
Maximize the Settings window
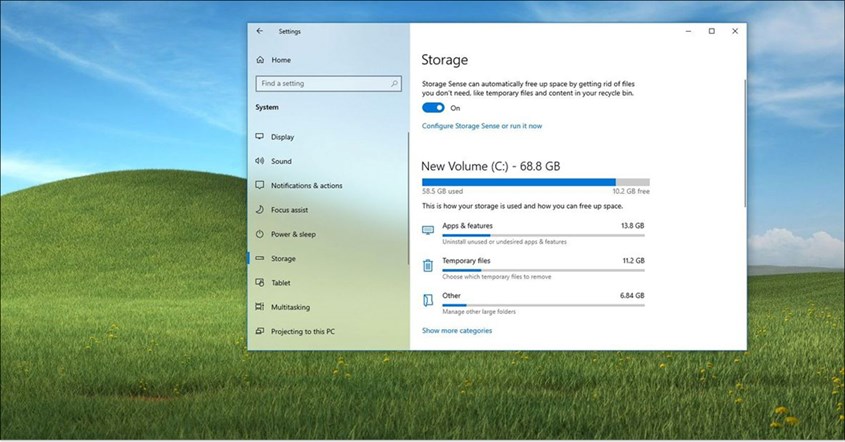coord(711,31)
